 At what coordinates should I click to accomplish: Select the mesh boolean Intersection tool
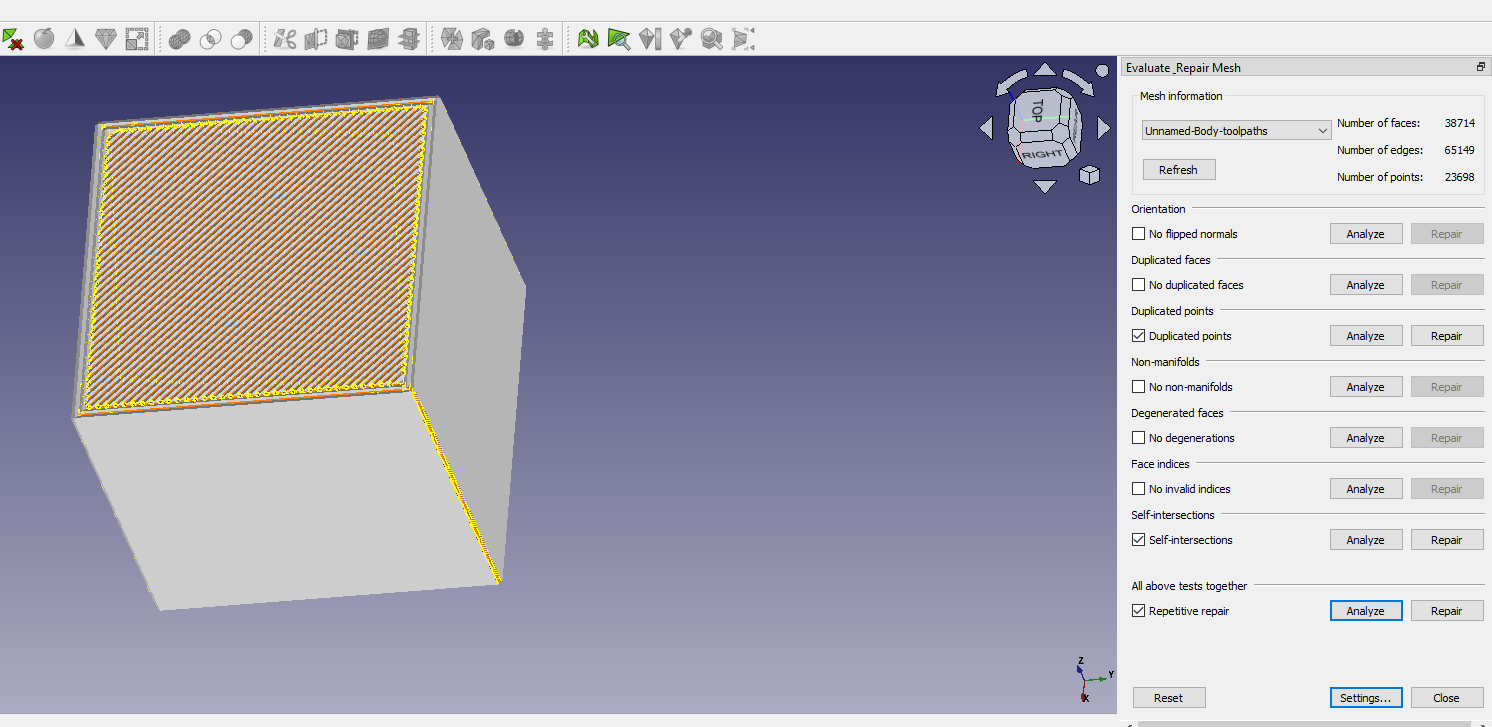209,39
